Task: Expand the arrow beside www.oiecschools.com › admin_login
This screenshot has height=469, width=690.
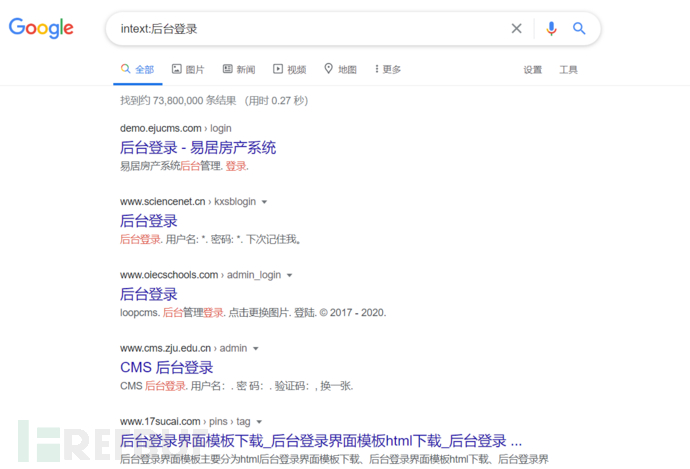Action: tap(290, 275)
